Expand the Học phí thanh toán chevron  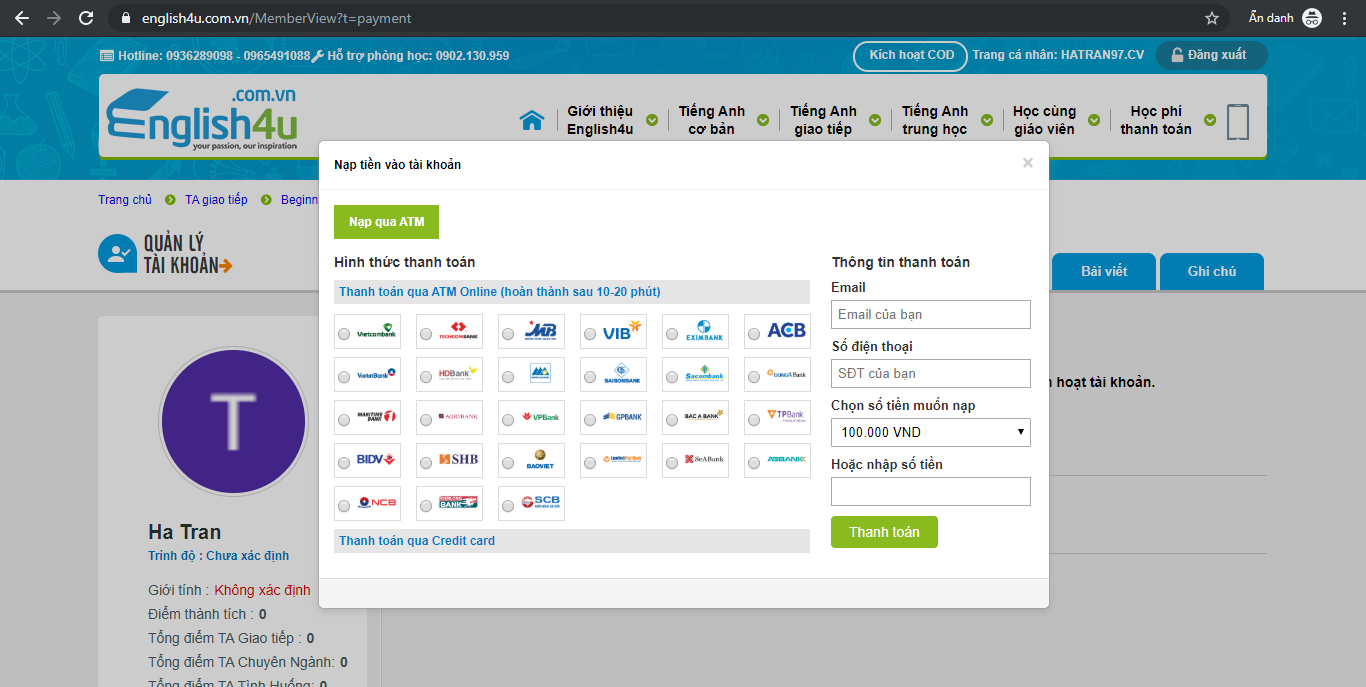click(1210, 120)
